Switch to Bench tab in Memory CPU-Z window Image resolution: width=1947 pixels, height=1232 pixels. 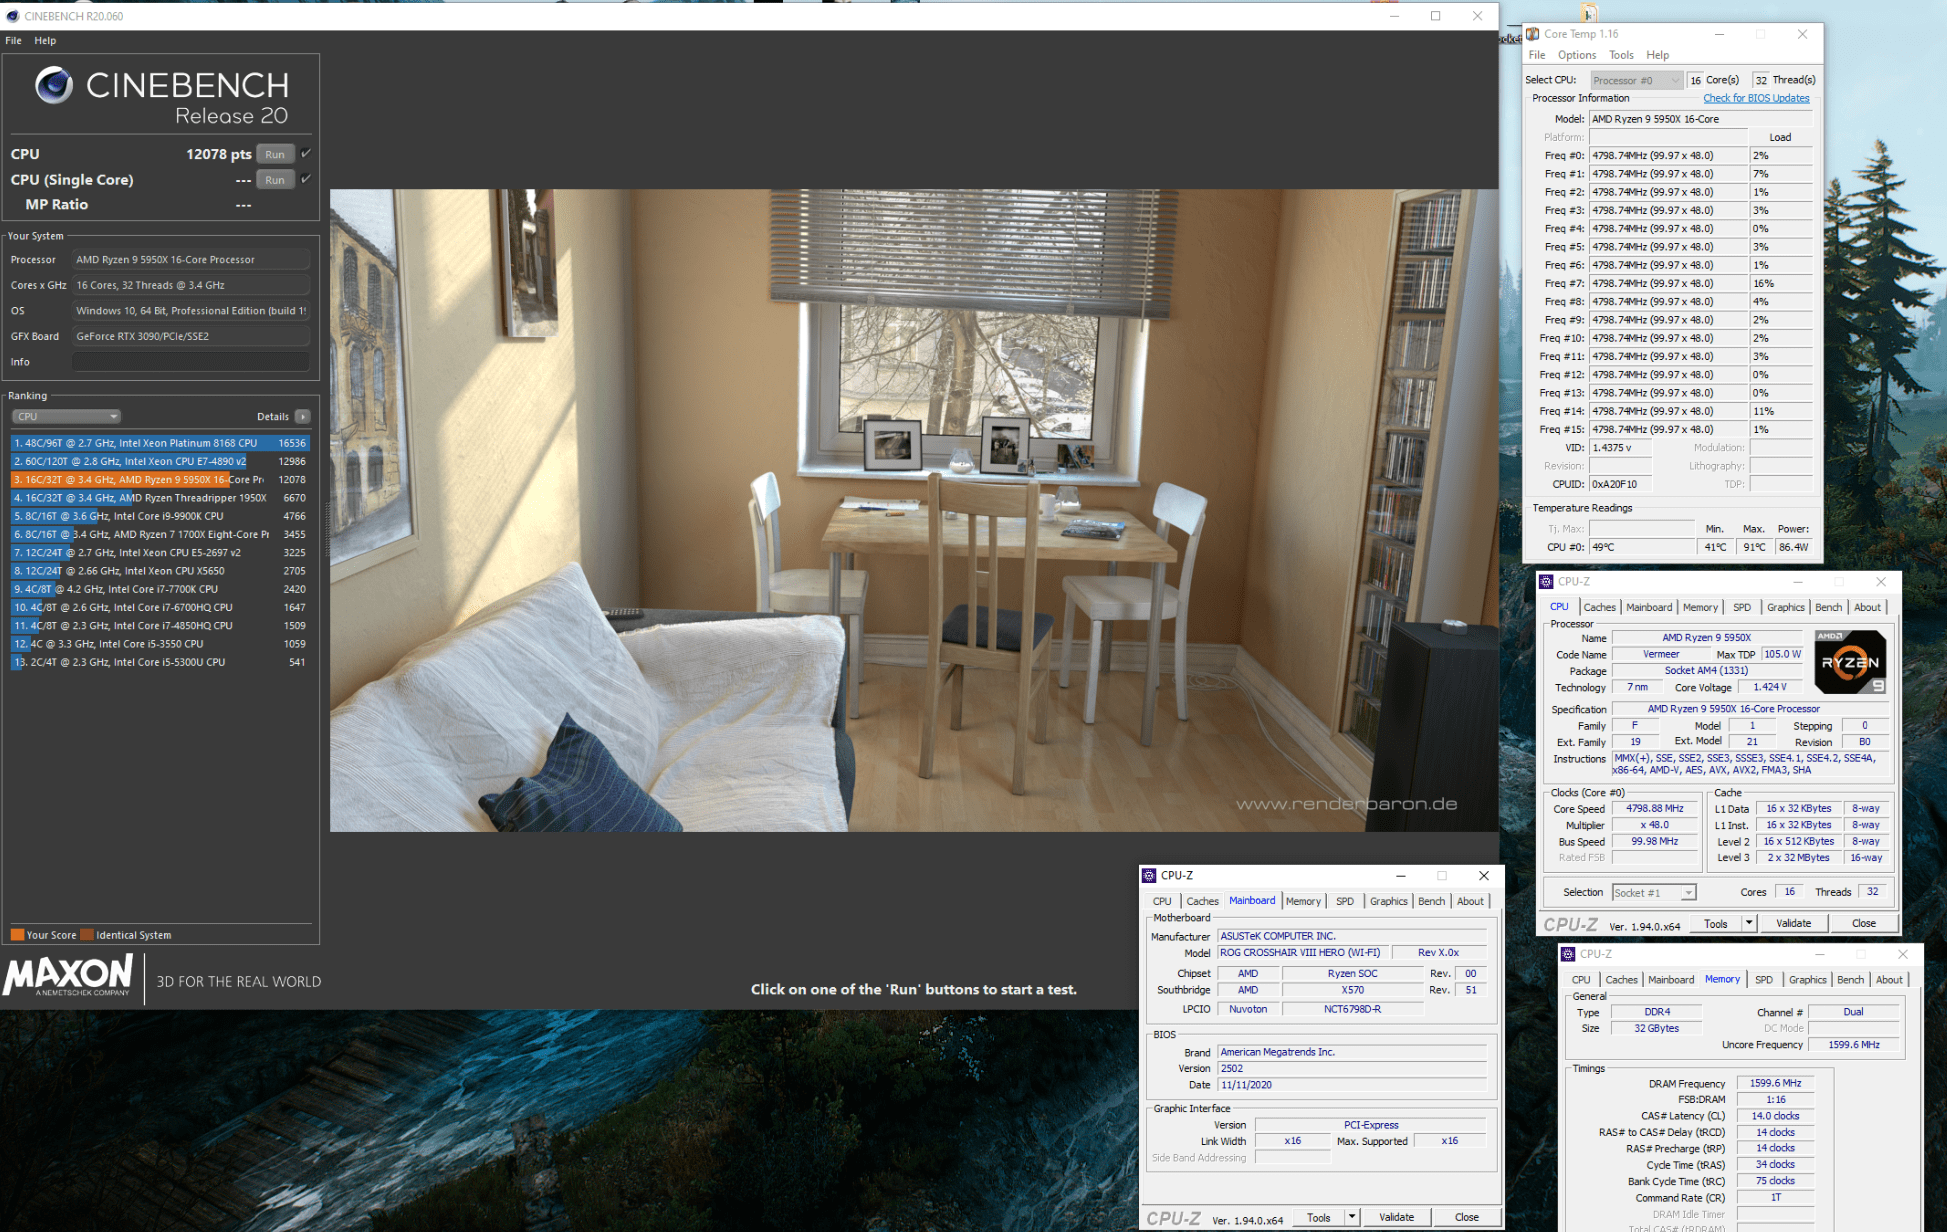(1850, 980)
